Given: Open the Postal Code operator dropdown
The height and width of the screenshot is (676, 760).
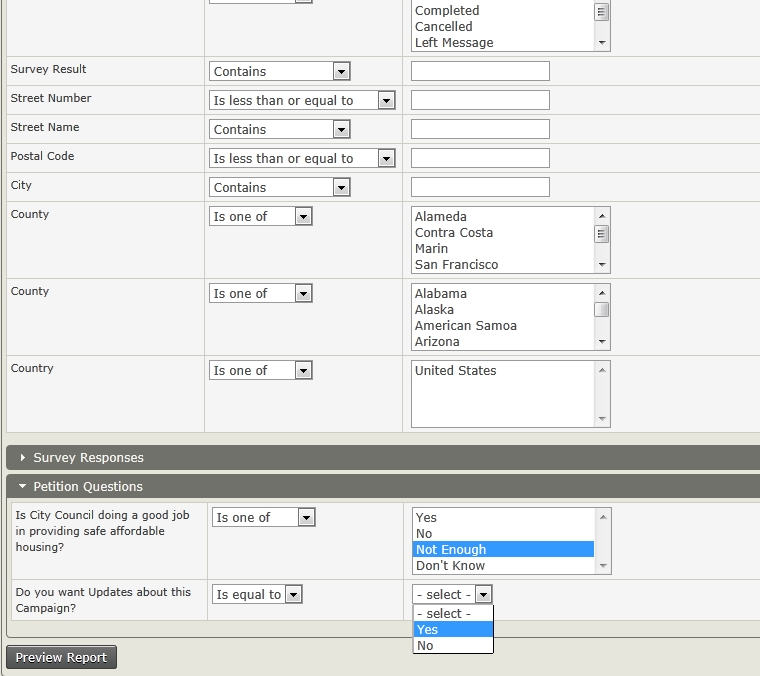Looking at the screenshot, I should [x=302, y=158].
